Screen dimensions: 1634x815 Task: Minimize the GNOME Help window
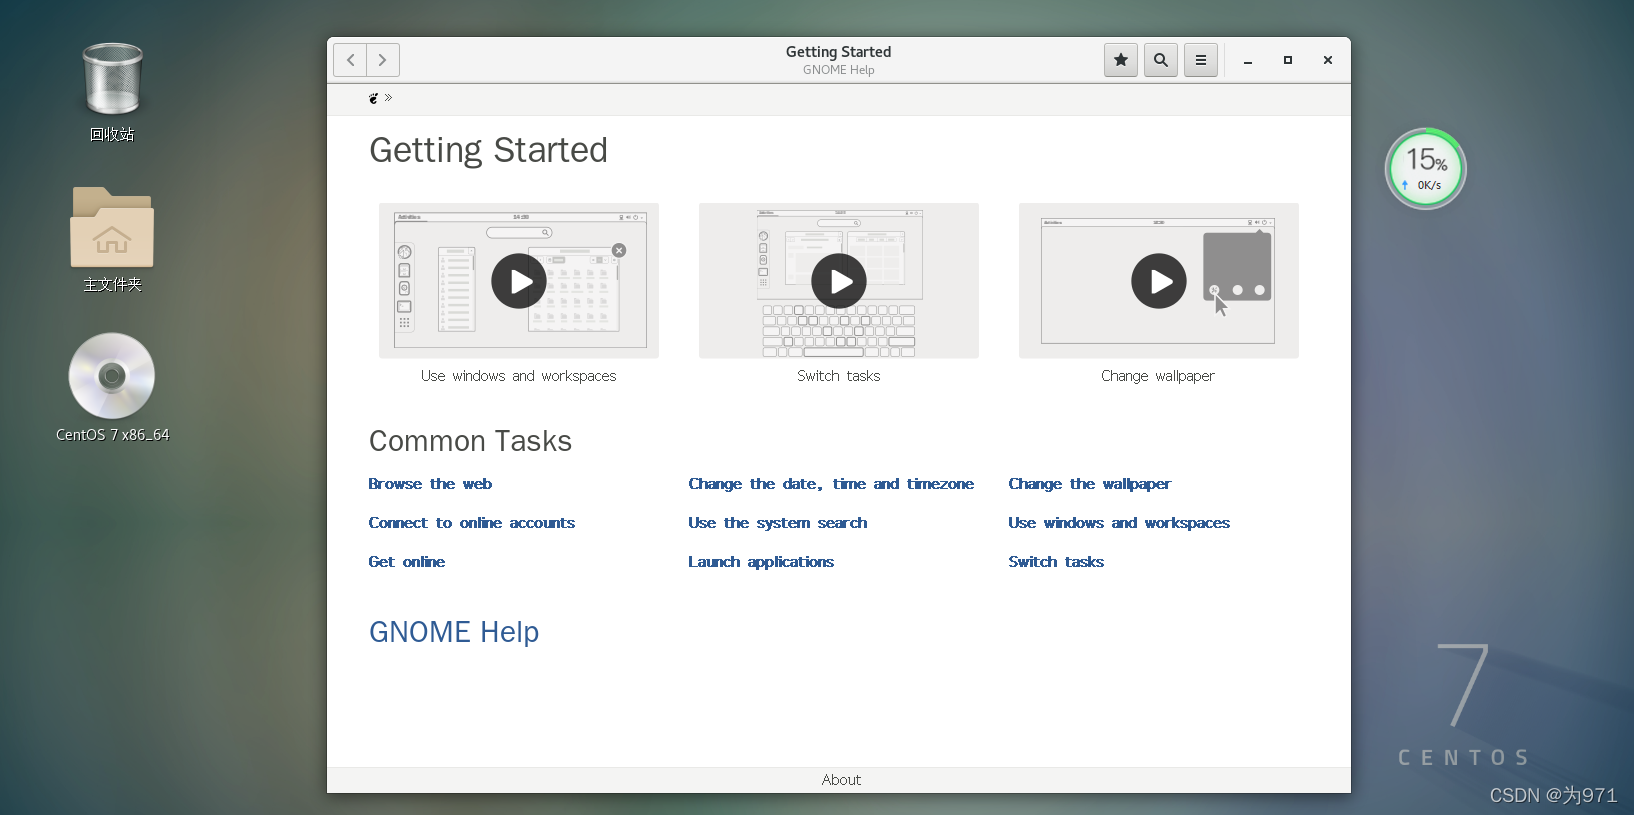[1248, 60]
